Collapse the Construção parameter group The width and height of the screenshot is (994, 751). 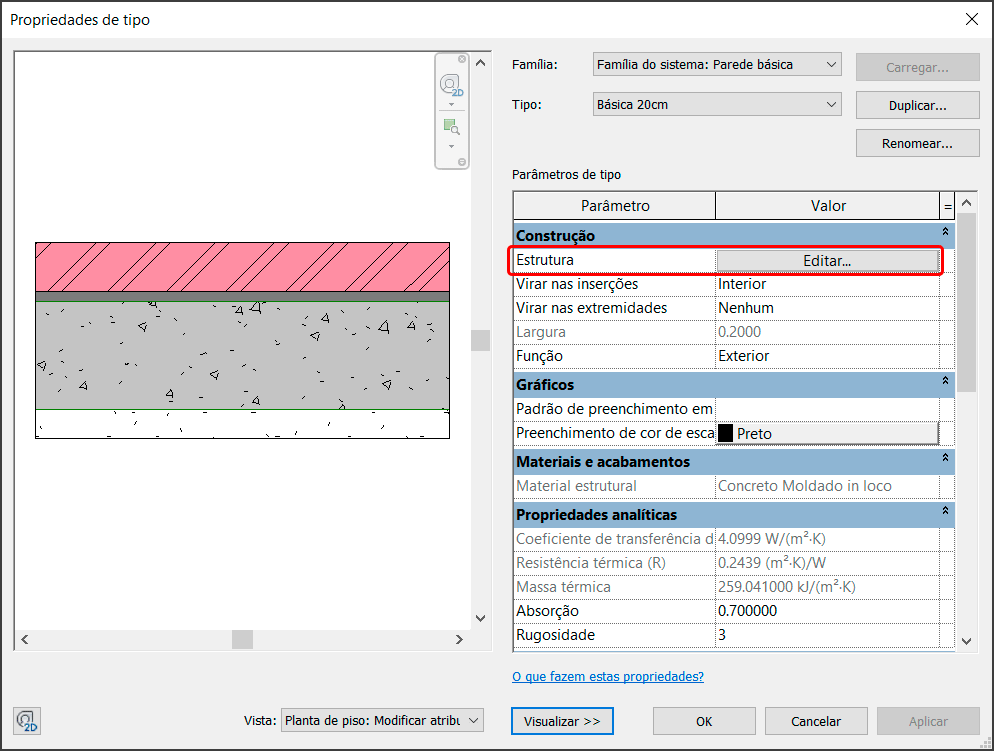click(945, 235)
